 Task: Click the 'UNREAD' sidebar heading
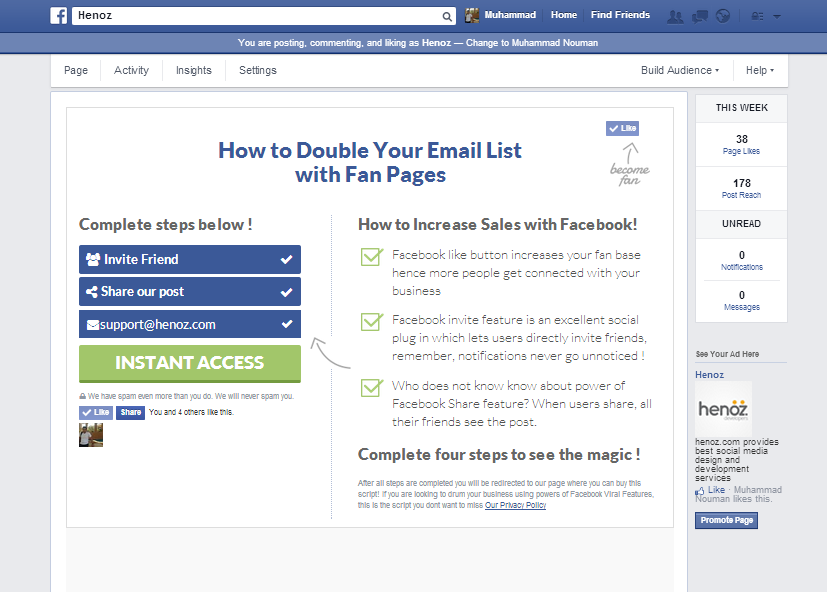pos(742,224)
